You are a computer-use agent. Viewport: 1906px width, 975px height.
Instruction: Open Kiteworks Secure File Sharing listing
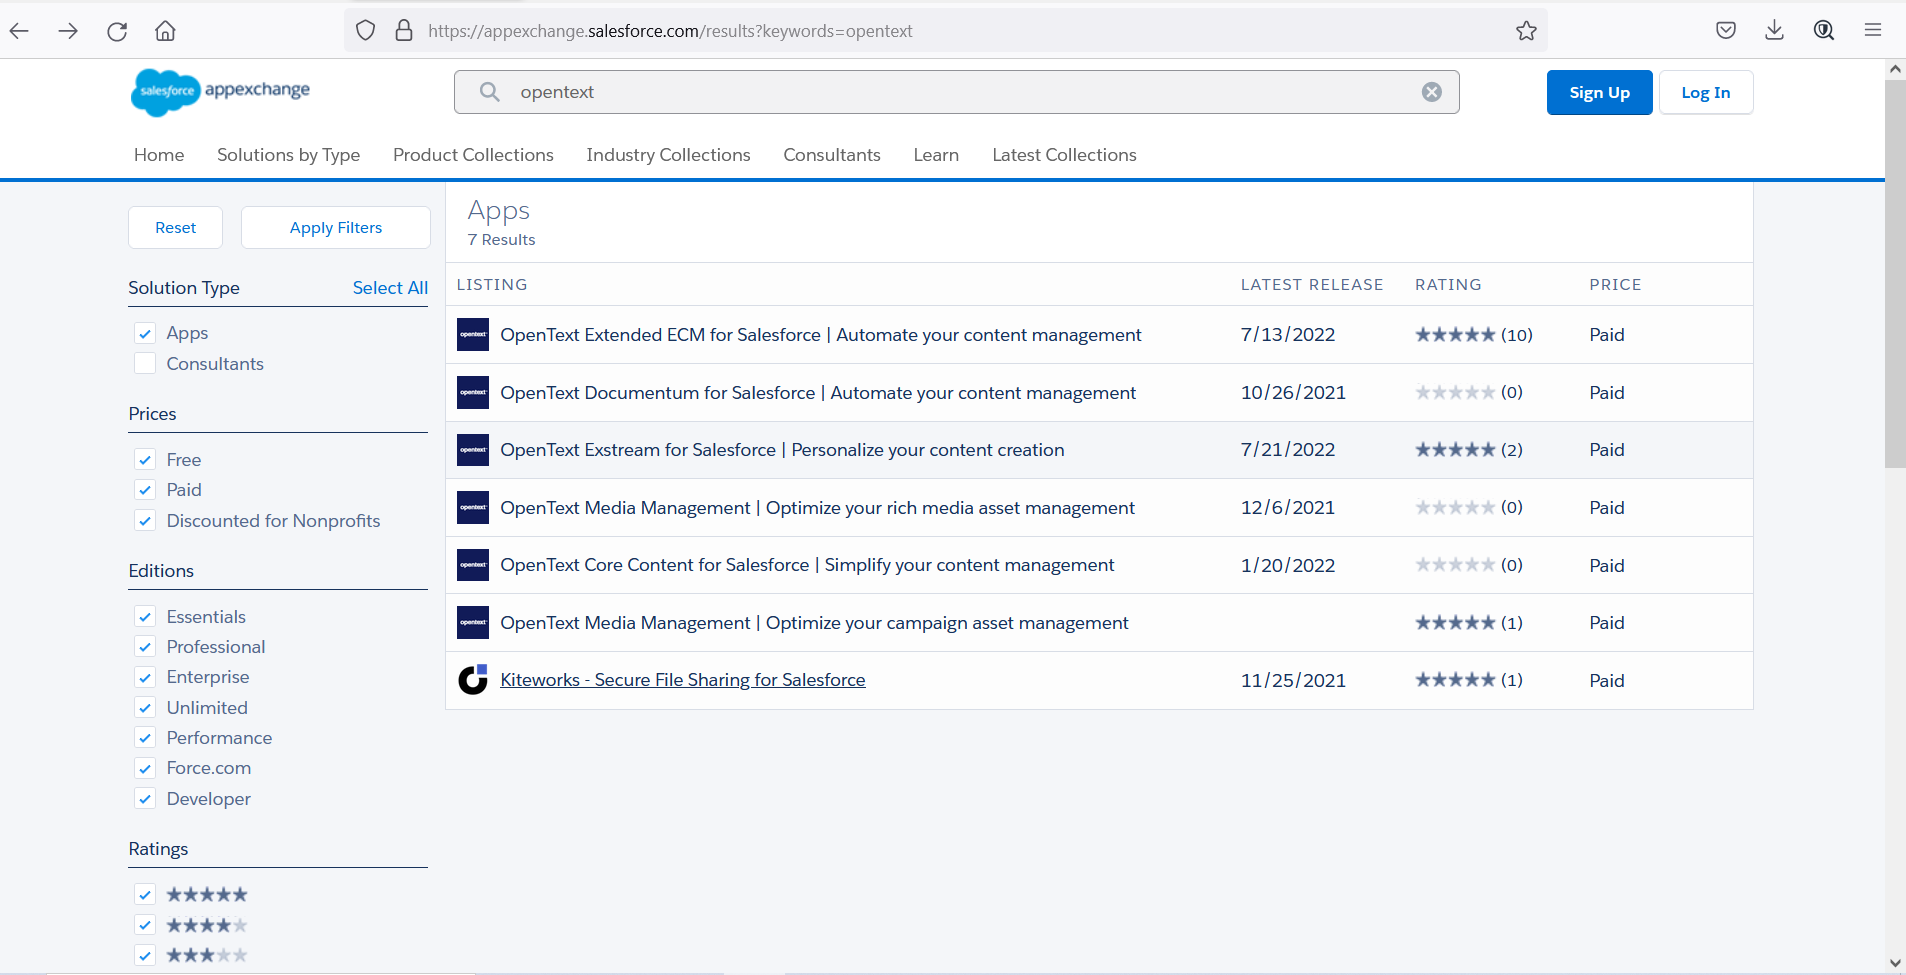(683, 680)
